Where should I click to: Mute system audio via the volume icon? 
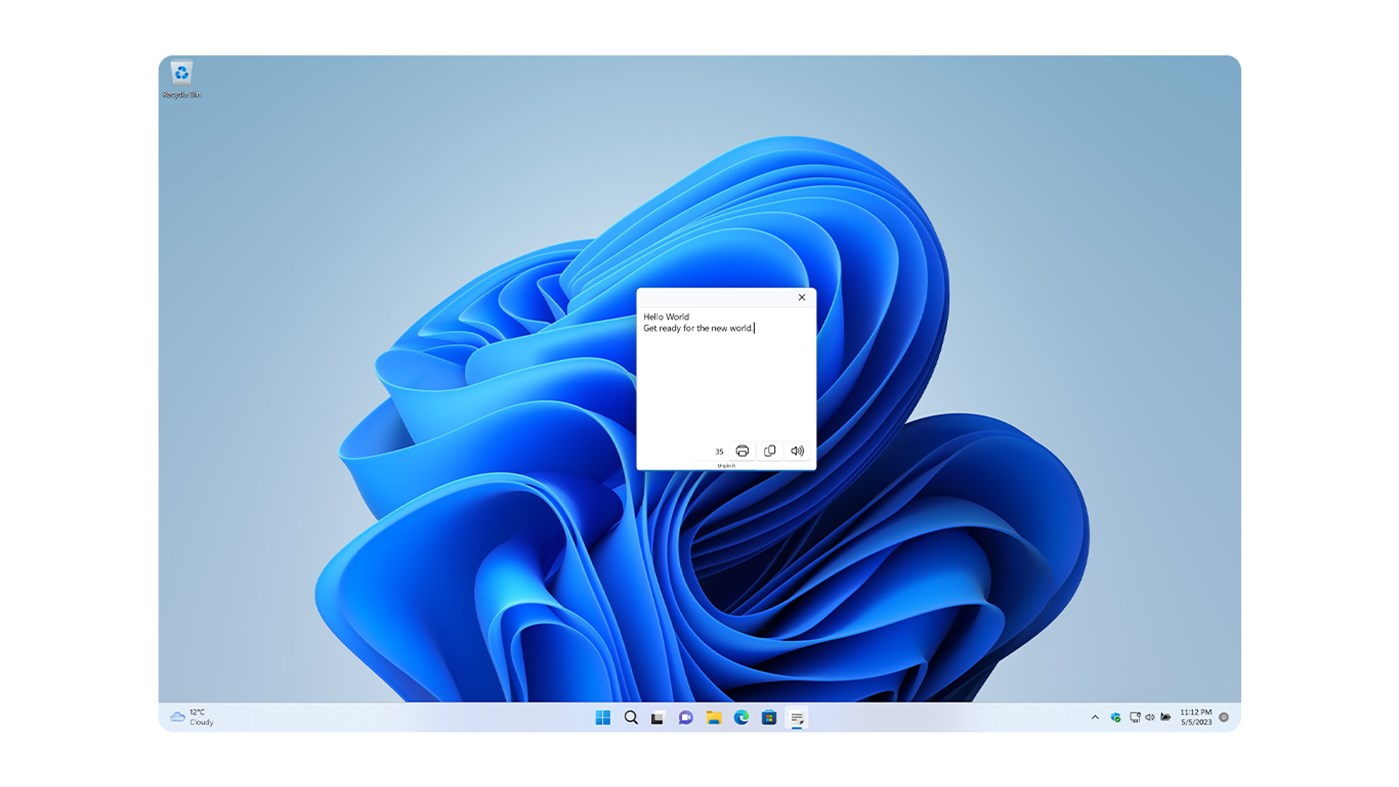point(1148,716)
